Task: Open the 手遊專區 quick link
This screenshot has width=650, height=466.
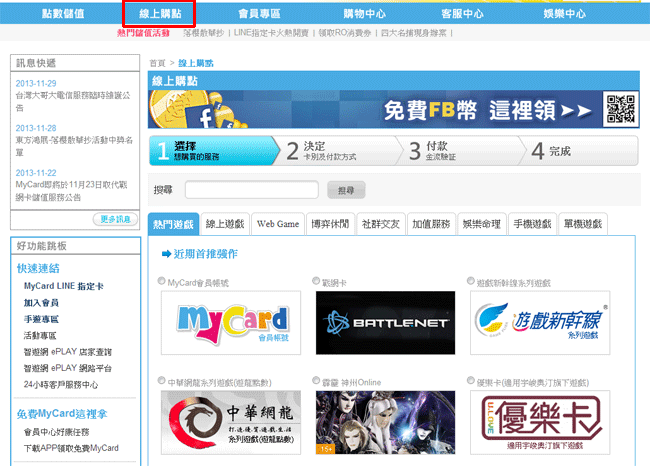Action: pyautogui.click(x=41, y=319)
